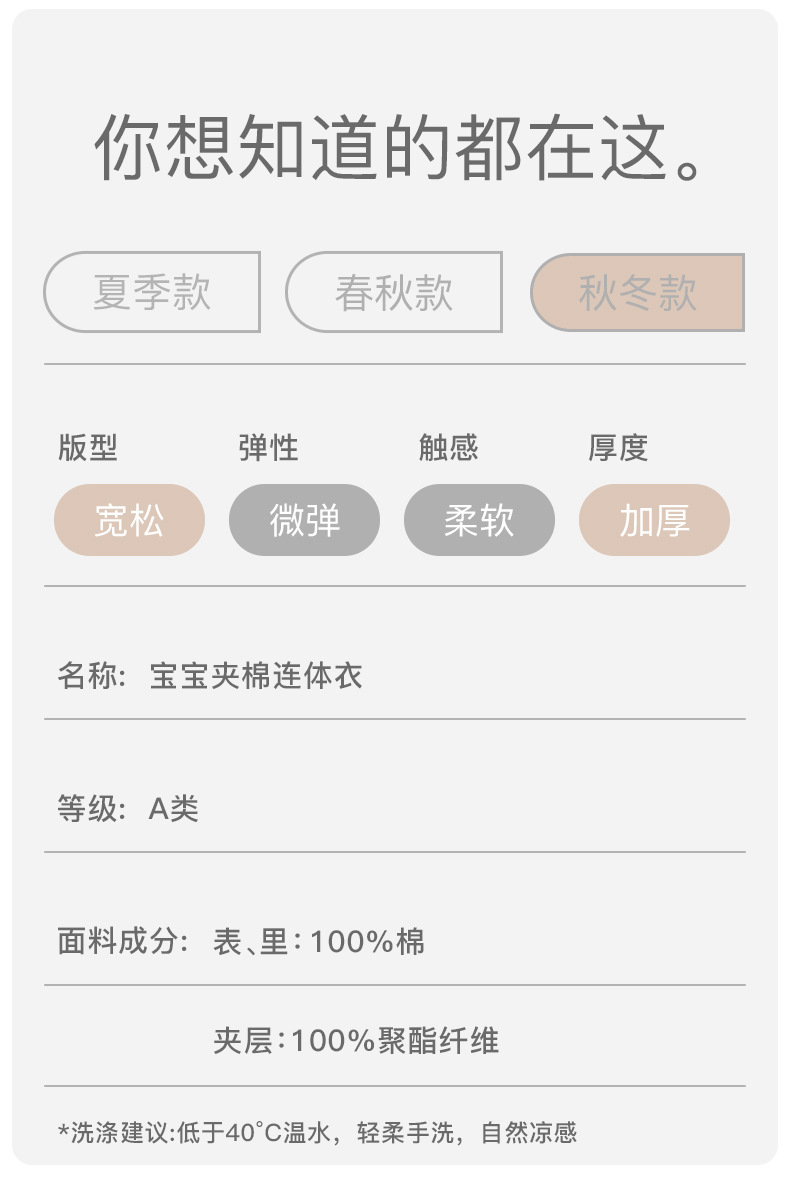
Task: Click the 厚度 label
Action: point(618,448)
